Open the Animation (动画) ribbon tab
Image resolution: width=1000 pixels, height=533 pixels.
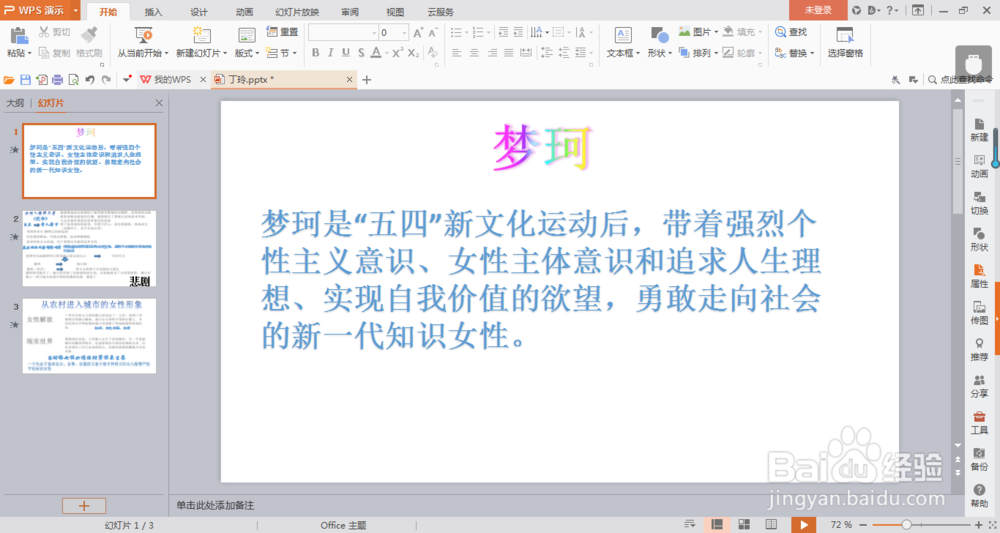pyautogui.click(x=244, y=11)
